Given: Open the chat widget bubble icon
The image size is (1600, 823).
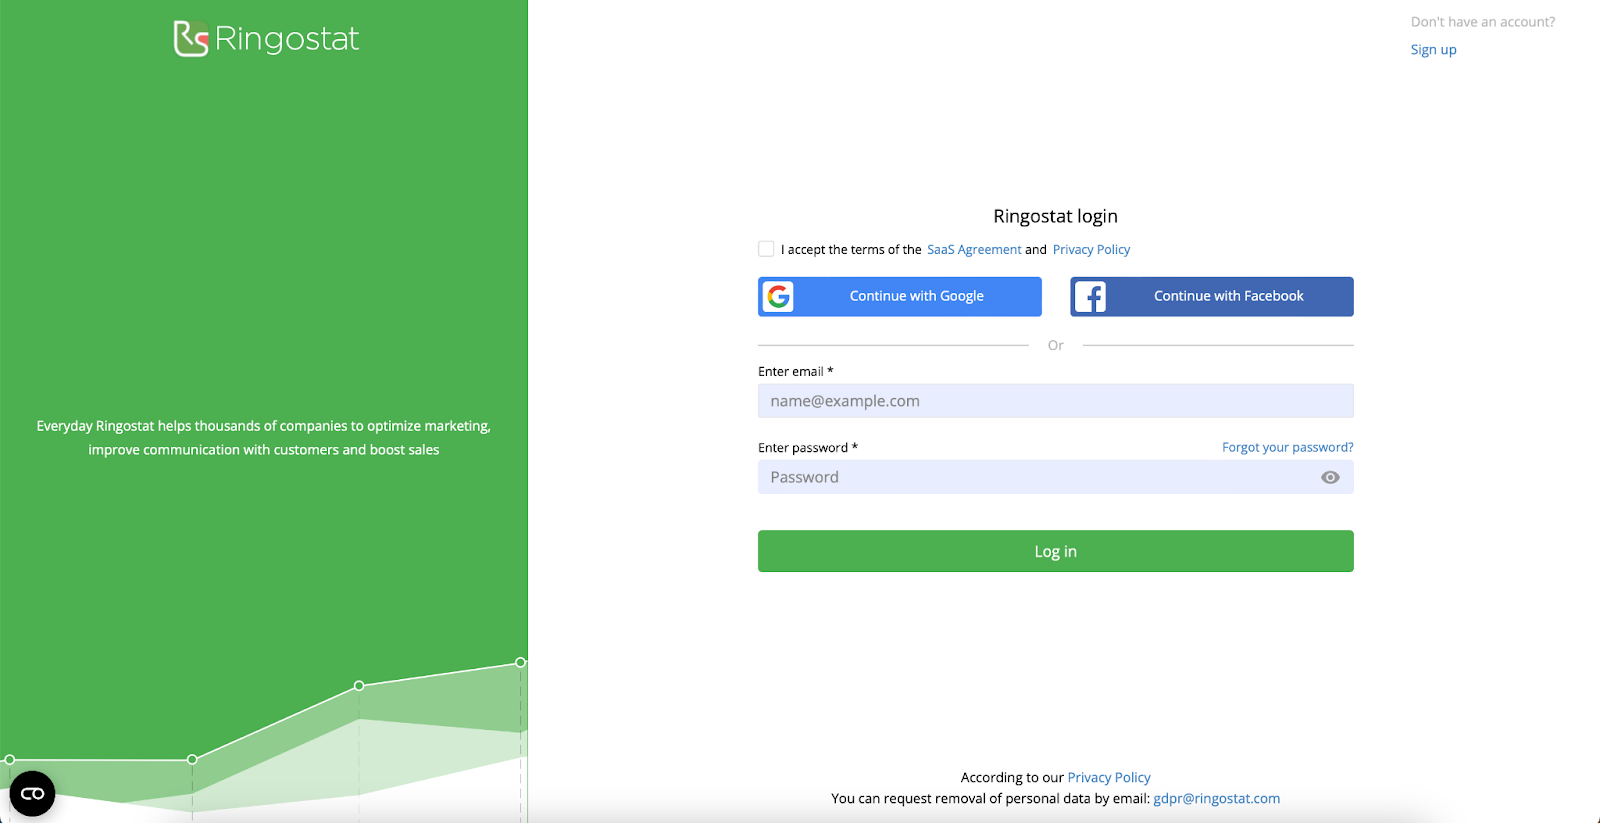Looking at the screenshot, I should tap(32, 794).
